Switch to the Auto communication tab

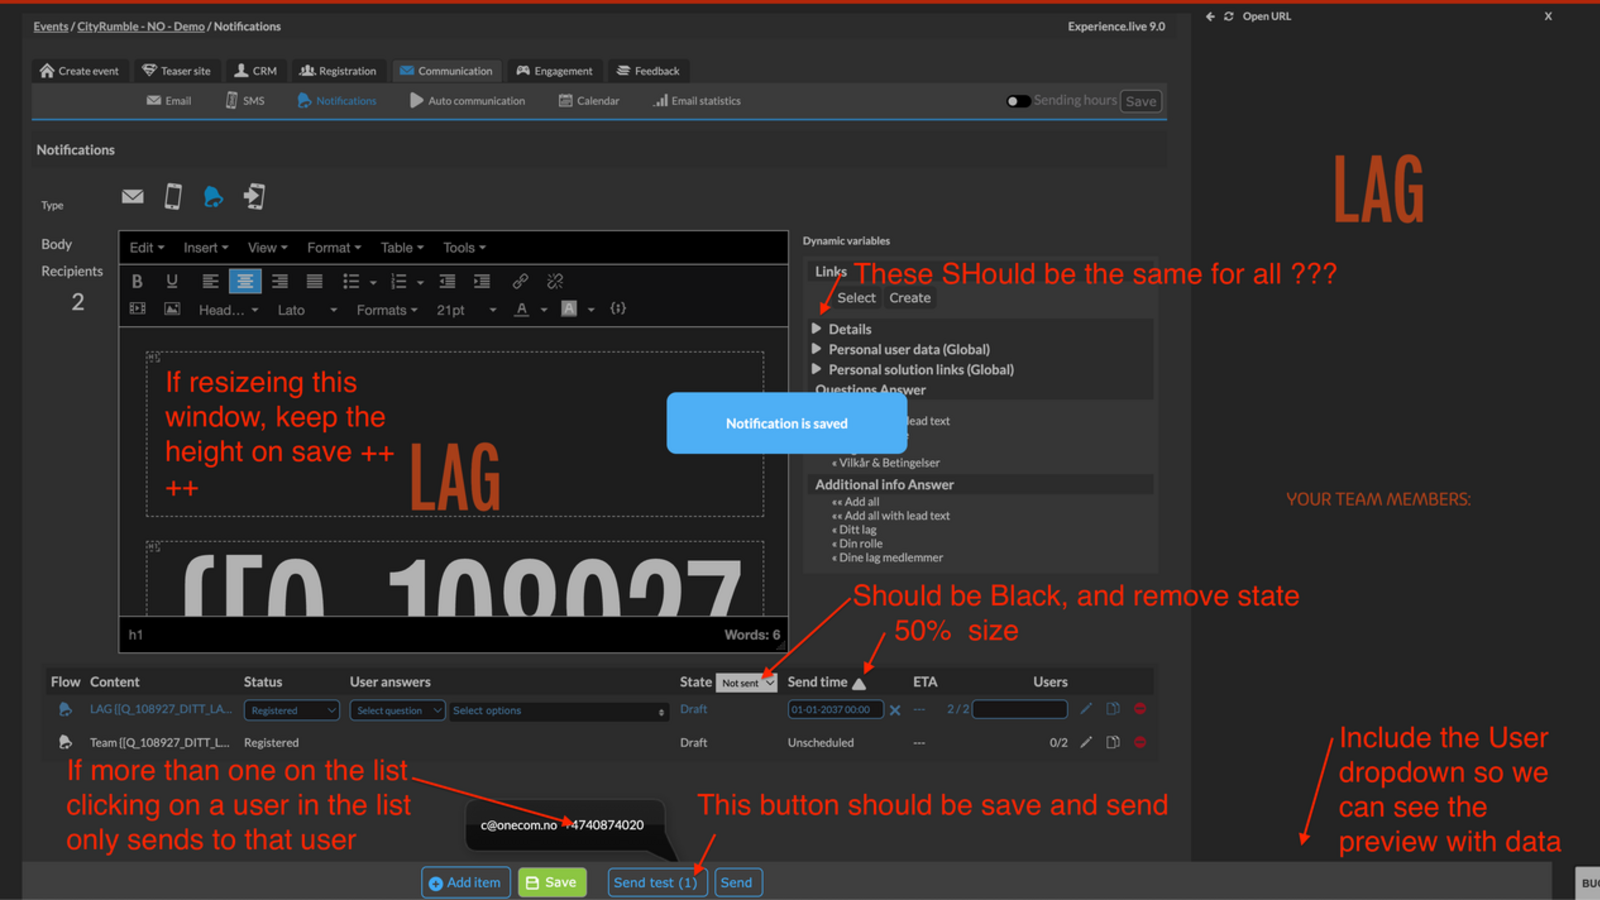pos(467,101)
